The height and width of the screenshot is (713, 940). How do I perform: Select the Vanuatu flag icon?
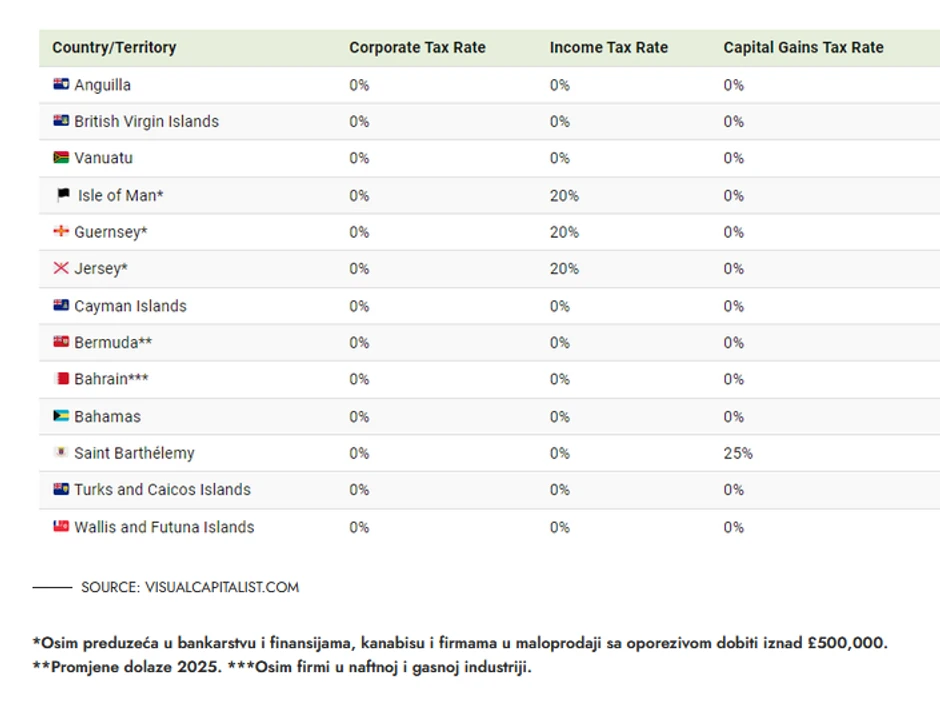pyautogui.click(x=61, y=158)
